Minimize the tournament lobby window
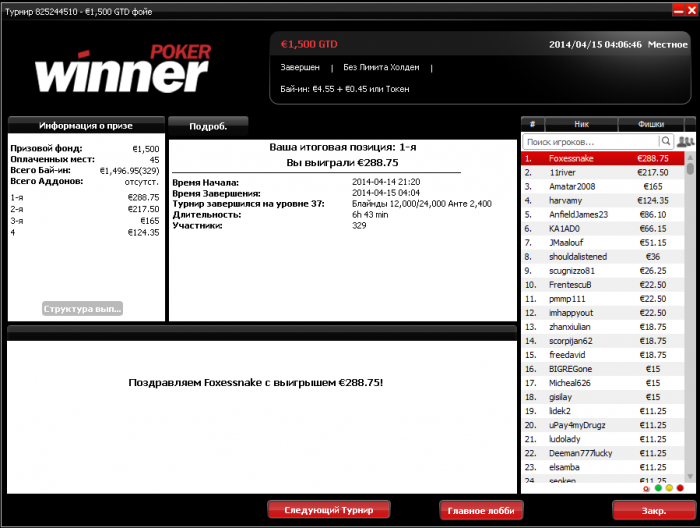The height and width of the screenshot is (528, 700). (x=678, y=10)
